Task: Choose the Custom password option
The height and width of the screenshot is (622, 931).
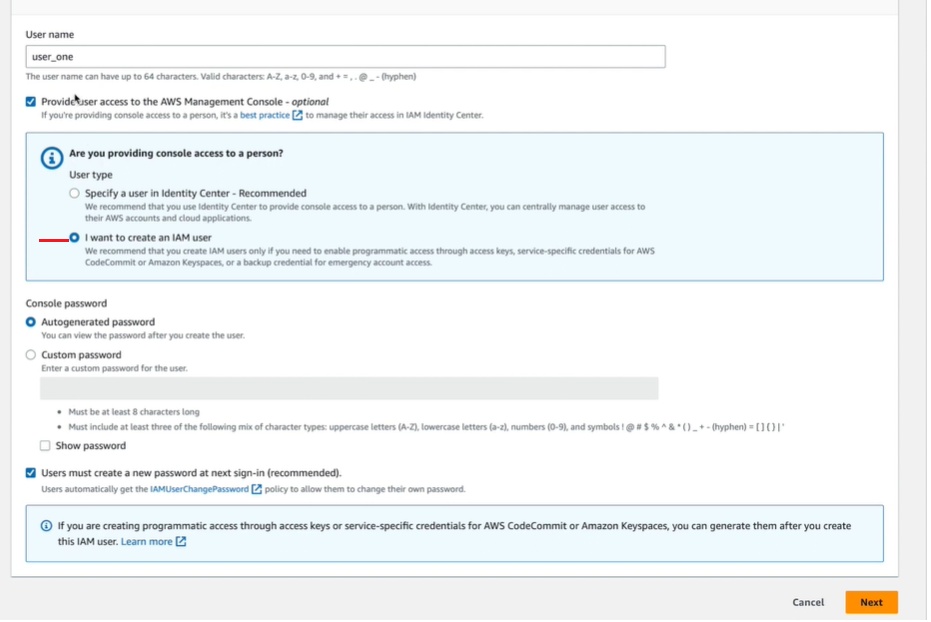Action: pos(31,355)
